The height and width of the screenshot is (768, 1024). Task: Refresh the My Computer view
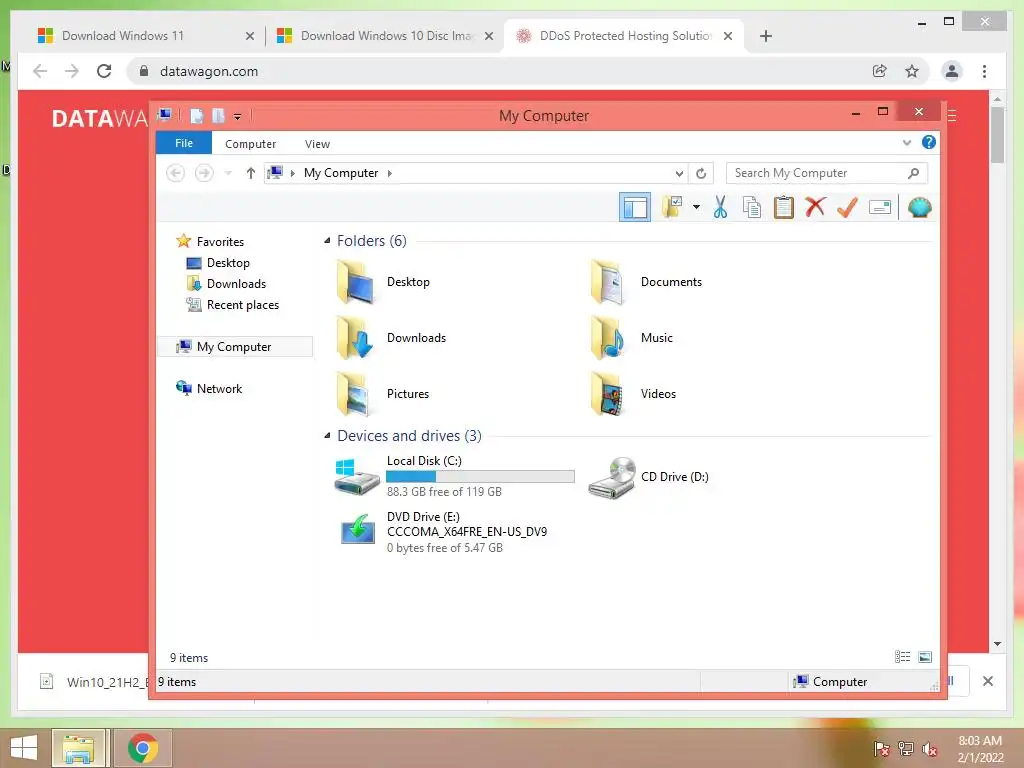click(701, 173)
